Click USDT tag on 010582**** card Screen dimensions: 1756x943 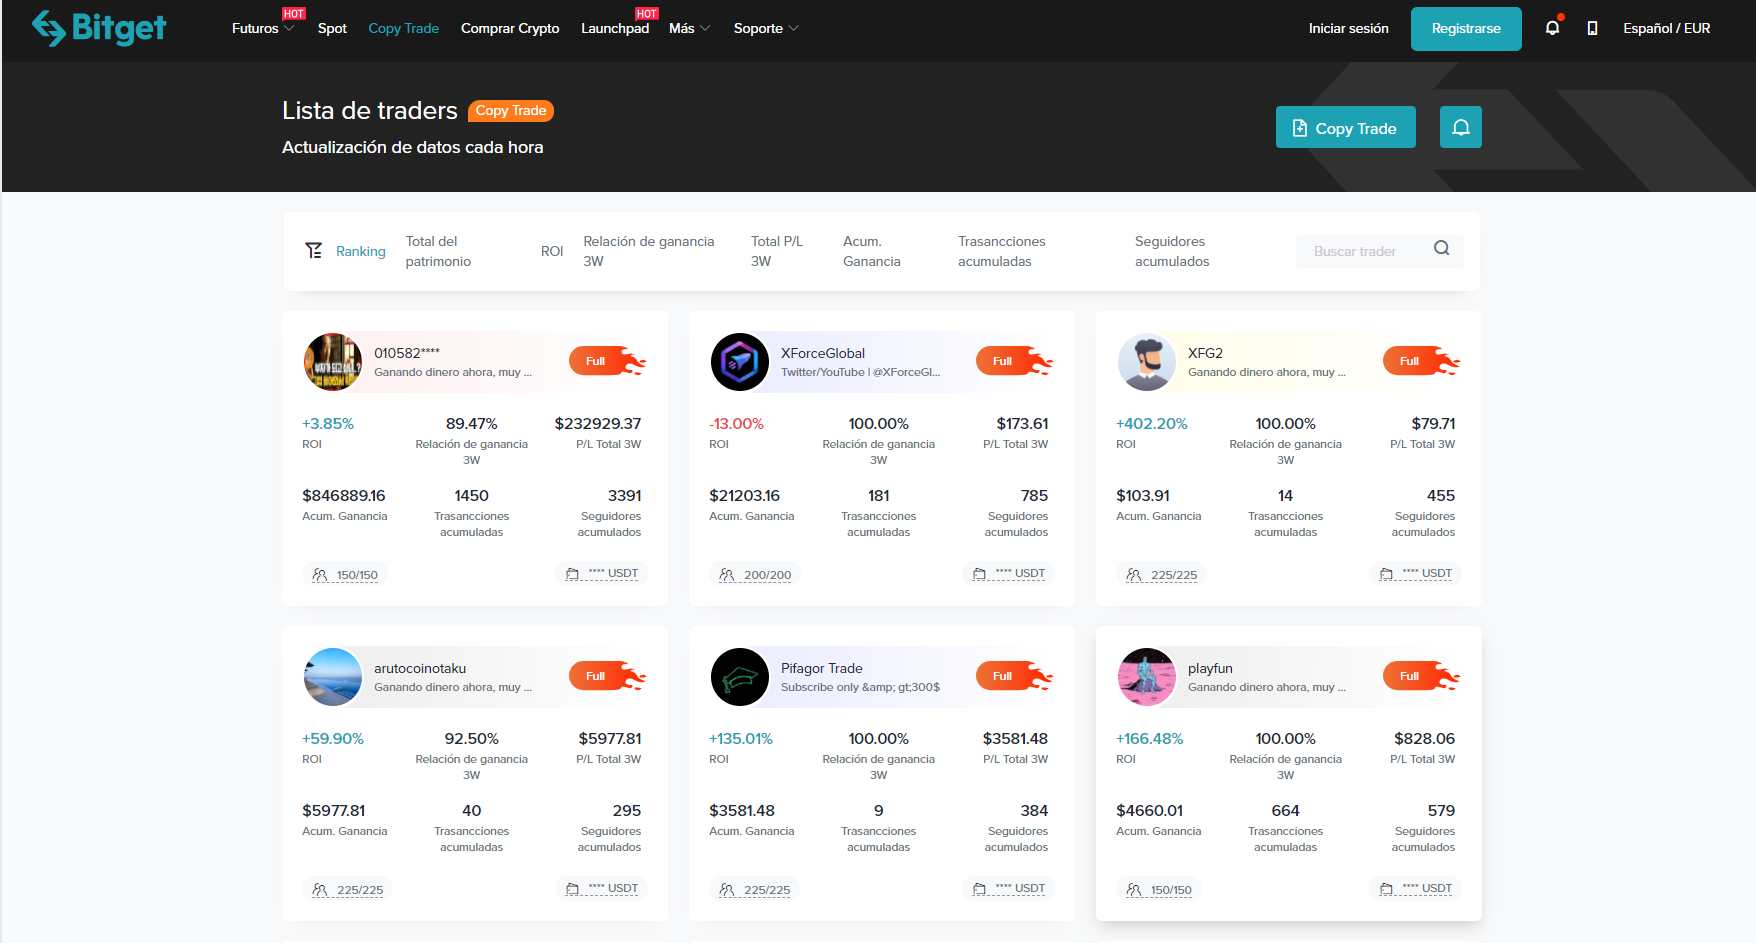pos(602,574)
